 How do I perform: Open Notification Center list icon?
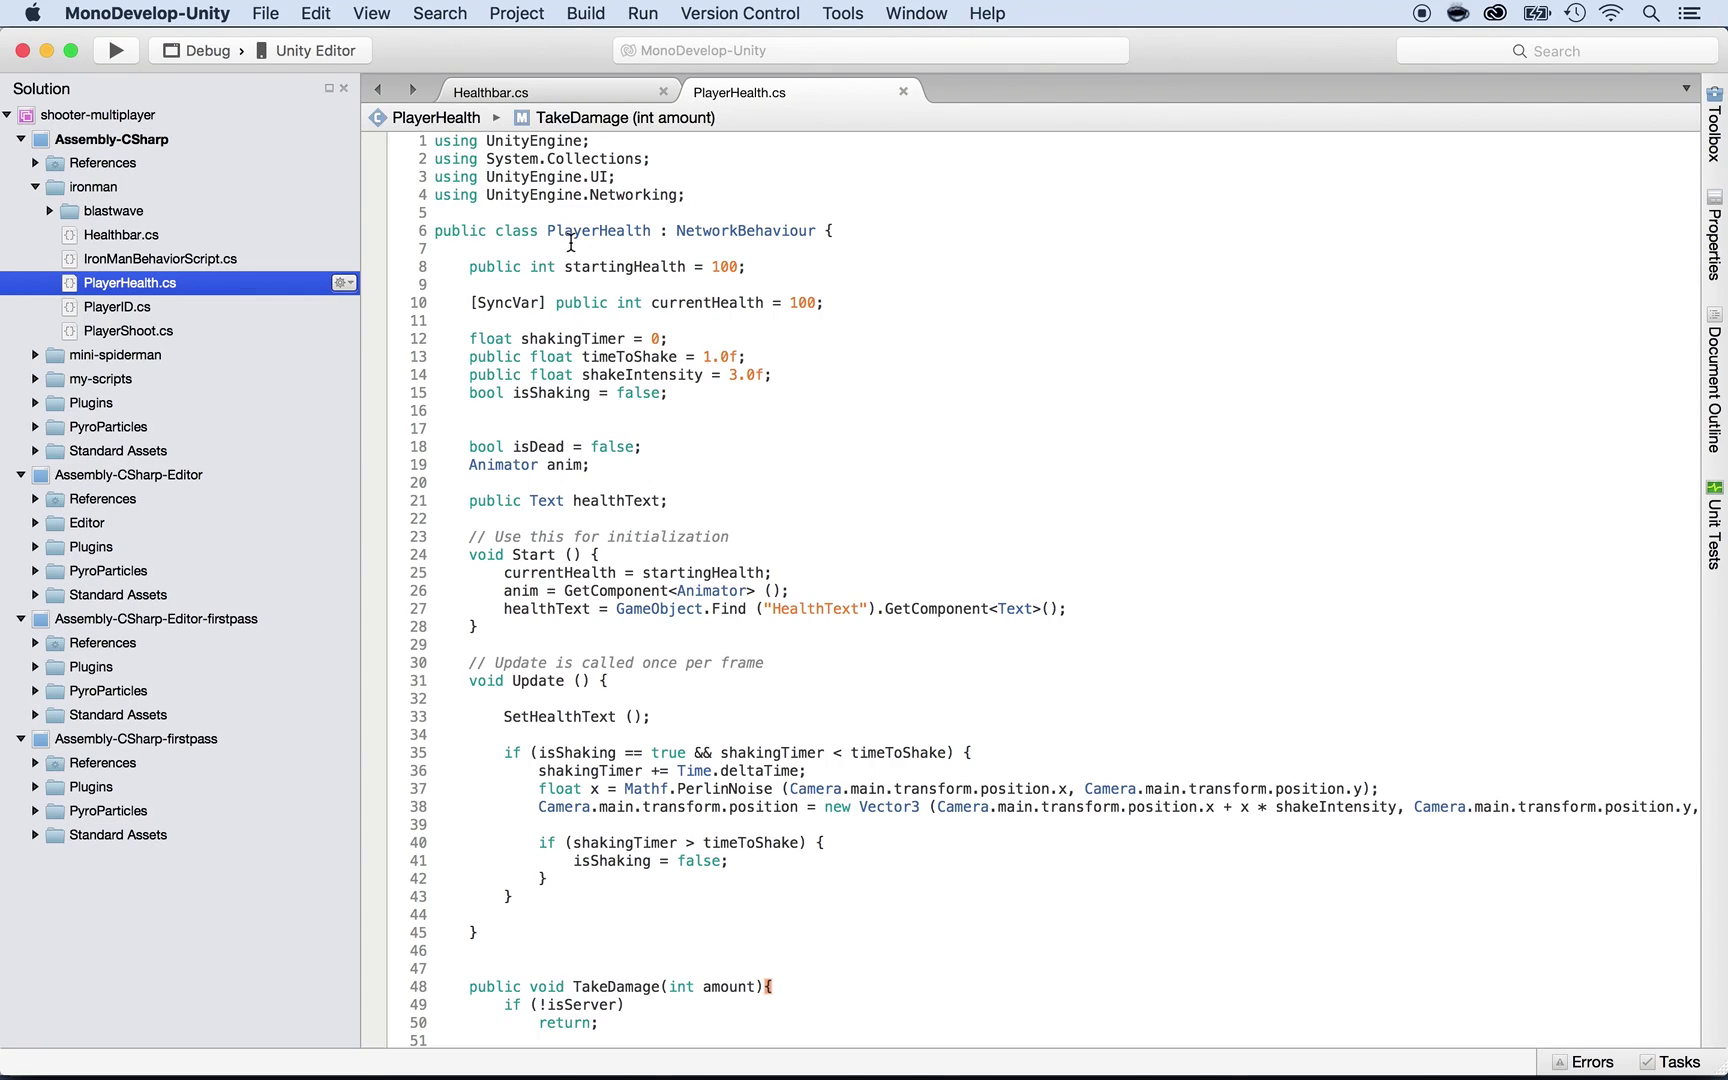1689,13
